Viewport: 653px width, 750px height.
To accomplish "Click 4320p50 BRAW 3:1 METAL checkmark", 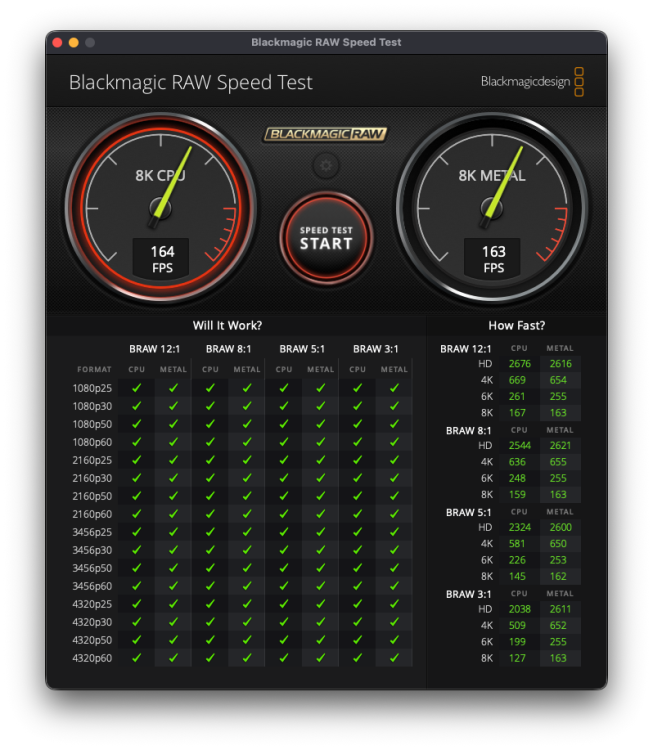I will pos(394,640).
